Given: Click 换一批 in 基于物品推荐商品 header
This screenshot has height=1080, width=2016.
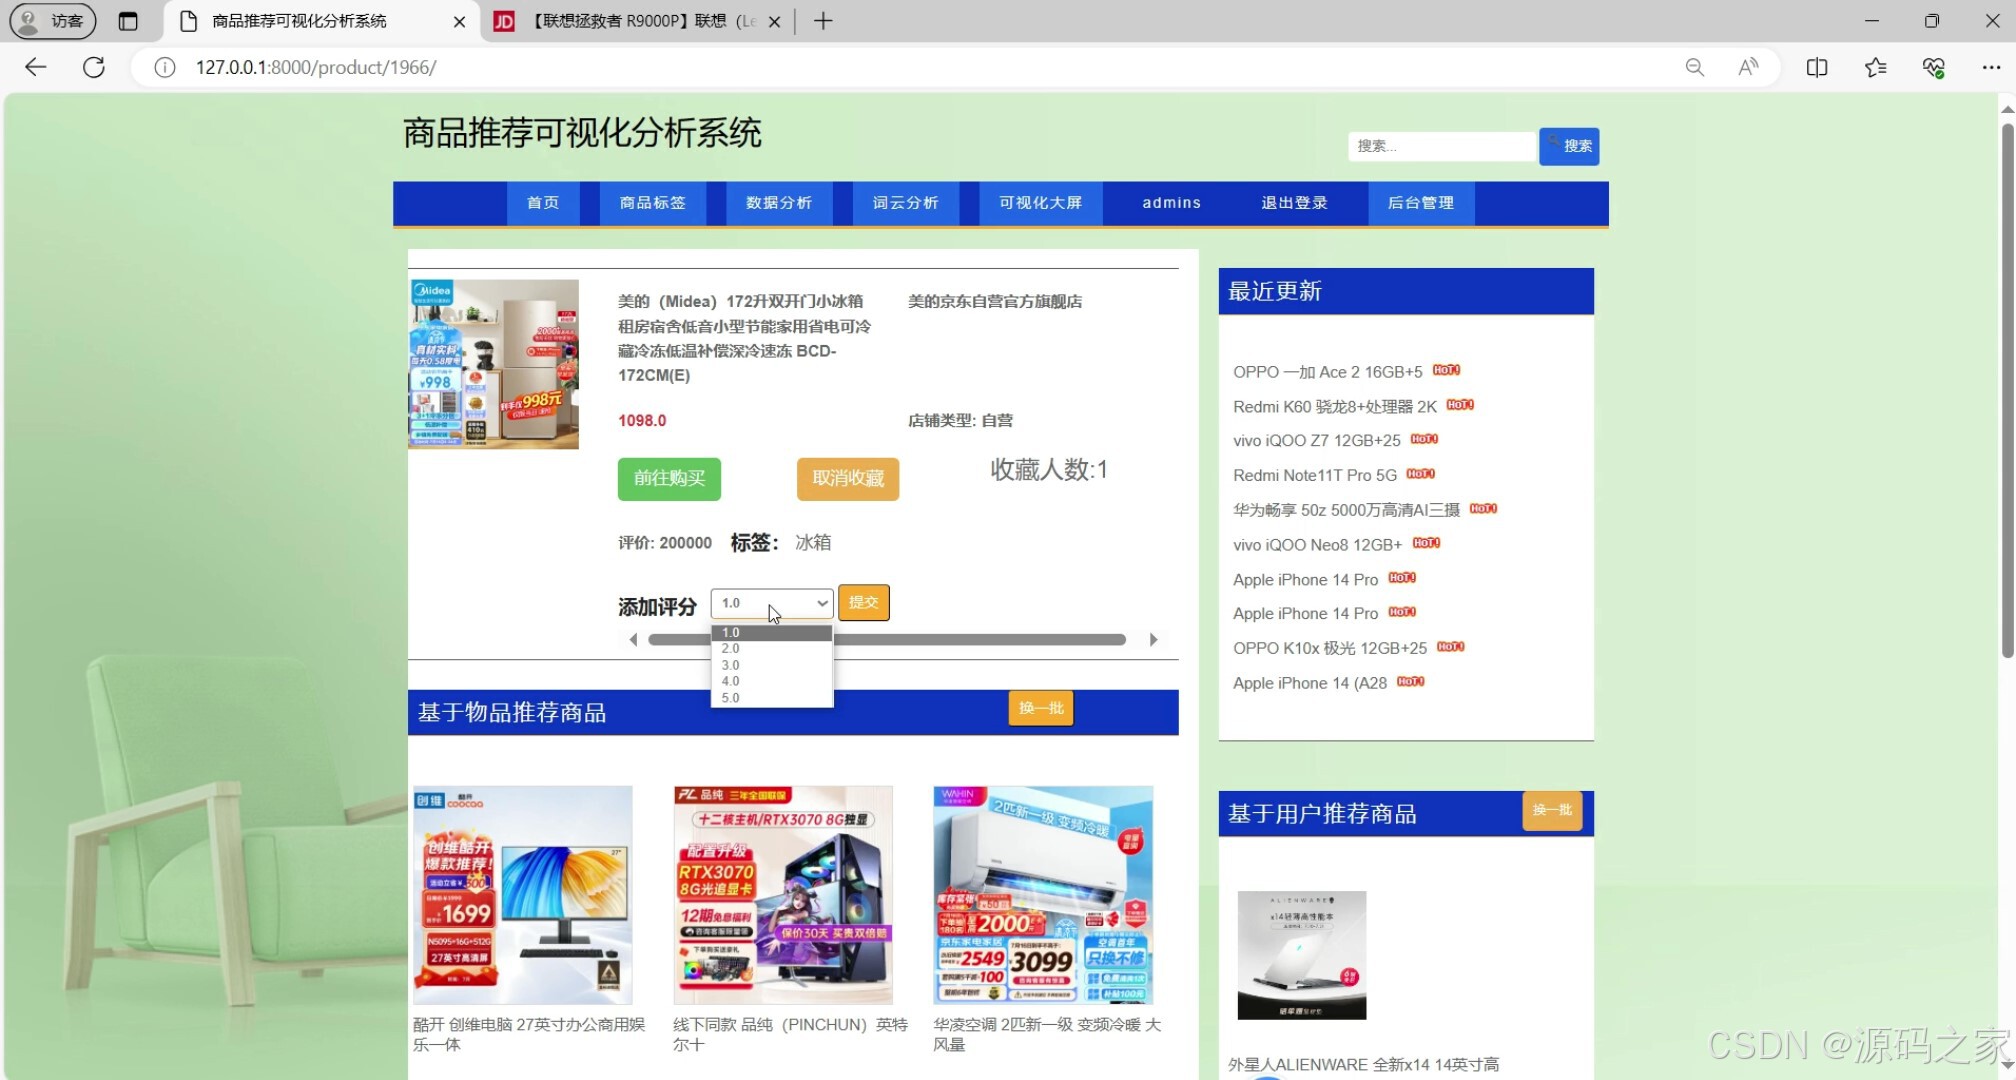Looking at the screenshot, I should pyautogui.click(x=1041, y=708).
